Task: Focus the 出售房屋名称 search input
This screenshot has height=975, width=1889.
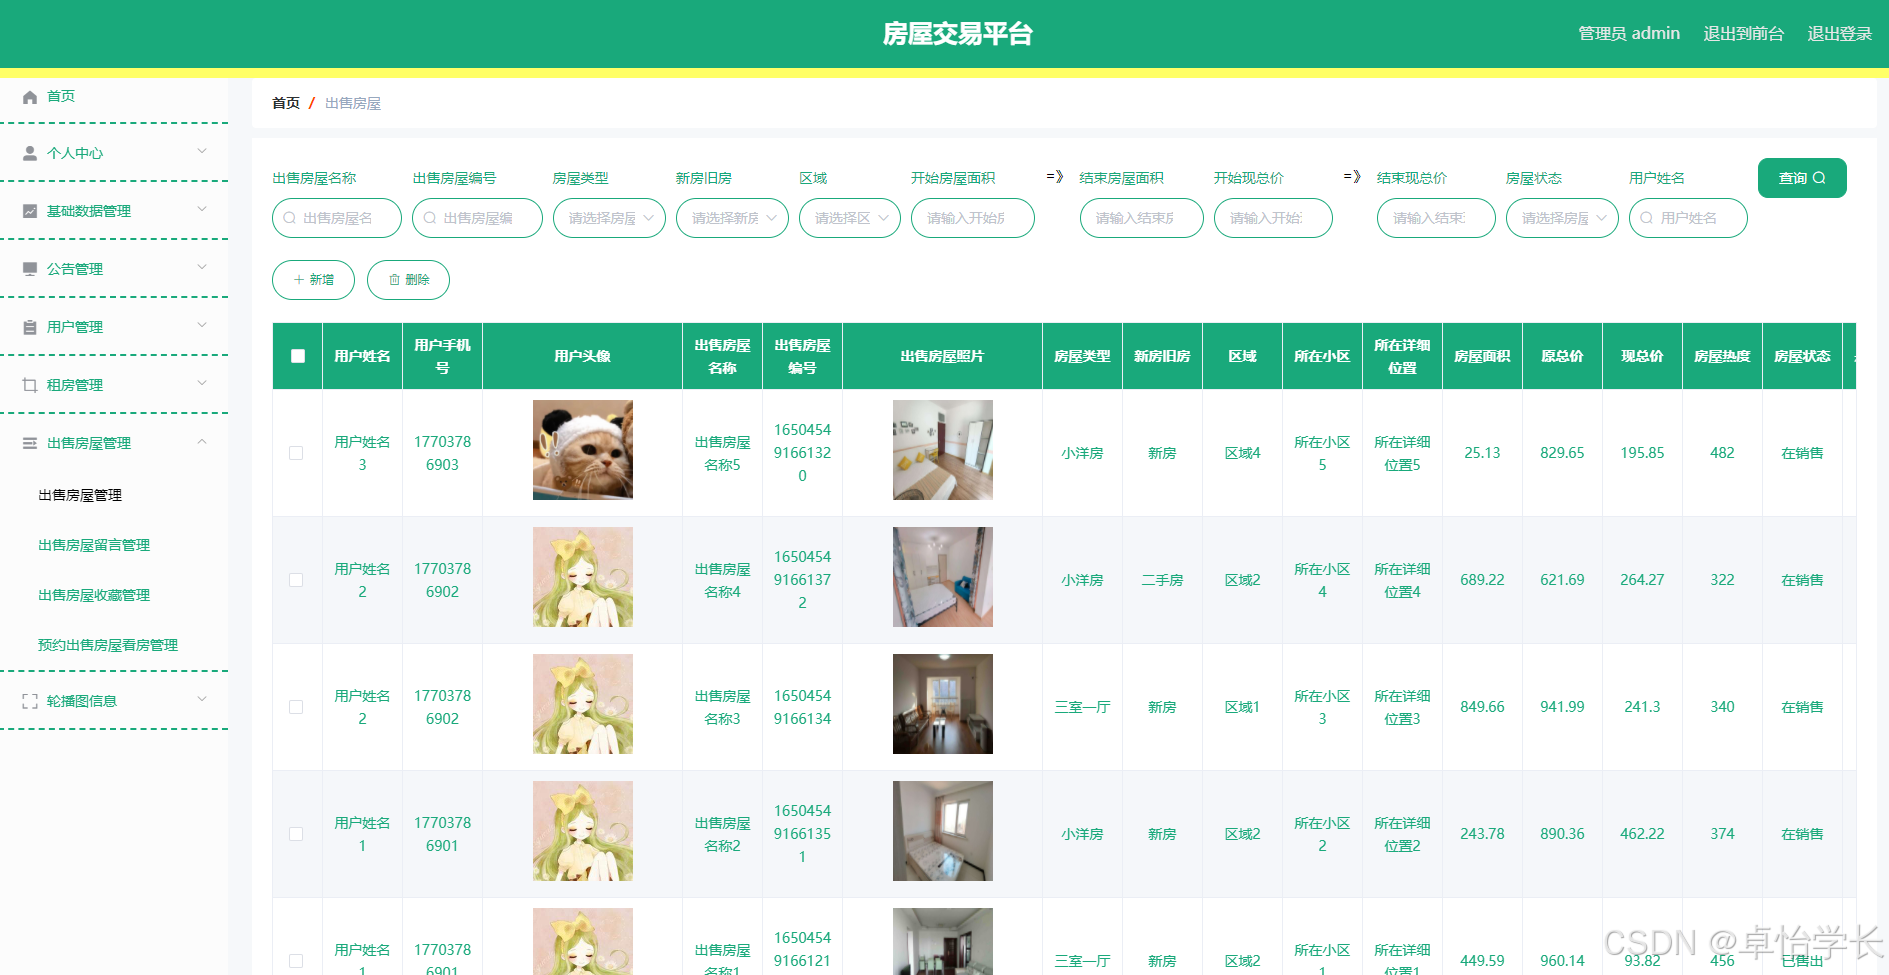Action: [337, 218]
